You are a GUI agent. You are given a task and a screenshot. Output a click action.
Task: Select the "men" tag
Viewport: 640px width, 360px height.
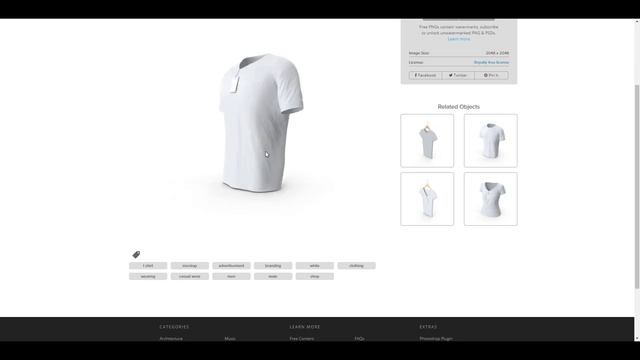point(231,276)
